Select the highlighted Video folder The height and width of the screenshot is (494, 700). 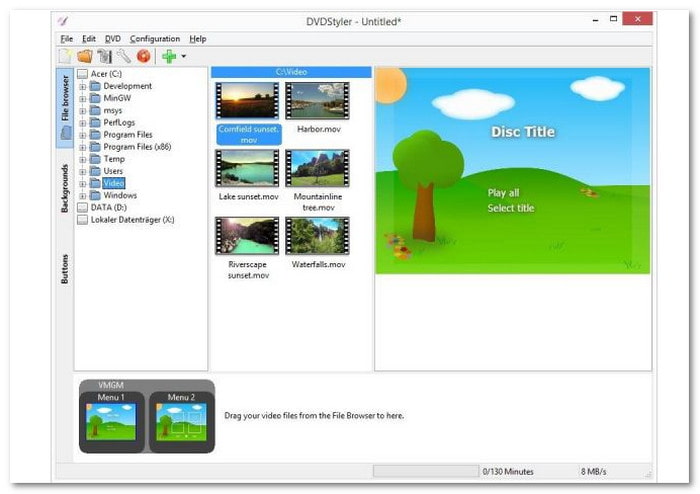tap(114, 183)
